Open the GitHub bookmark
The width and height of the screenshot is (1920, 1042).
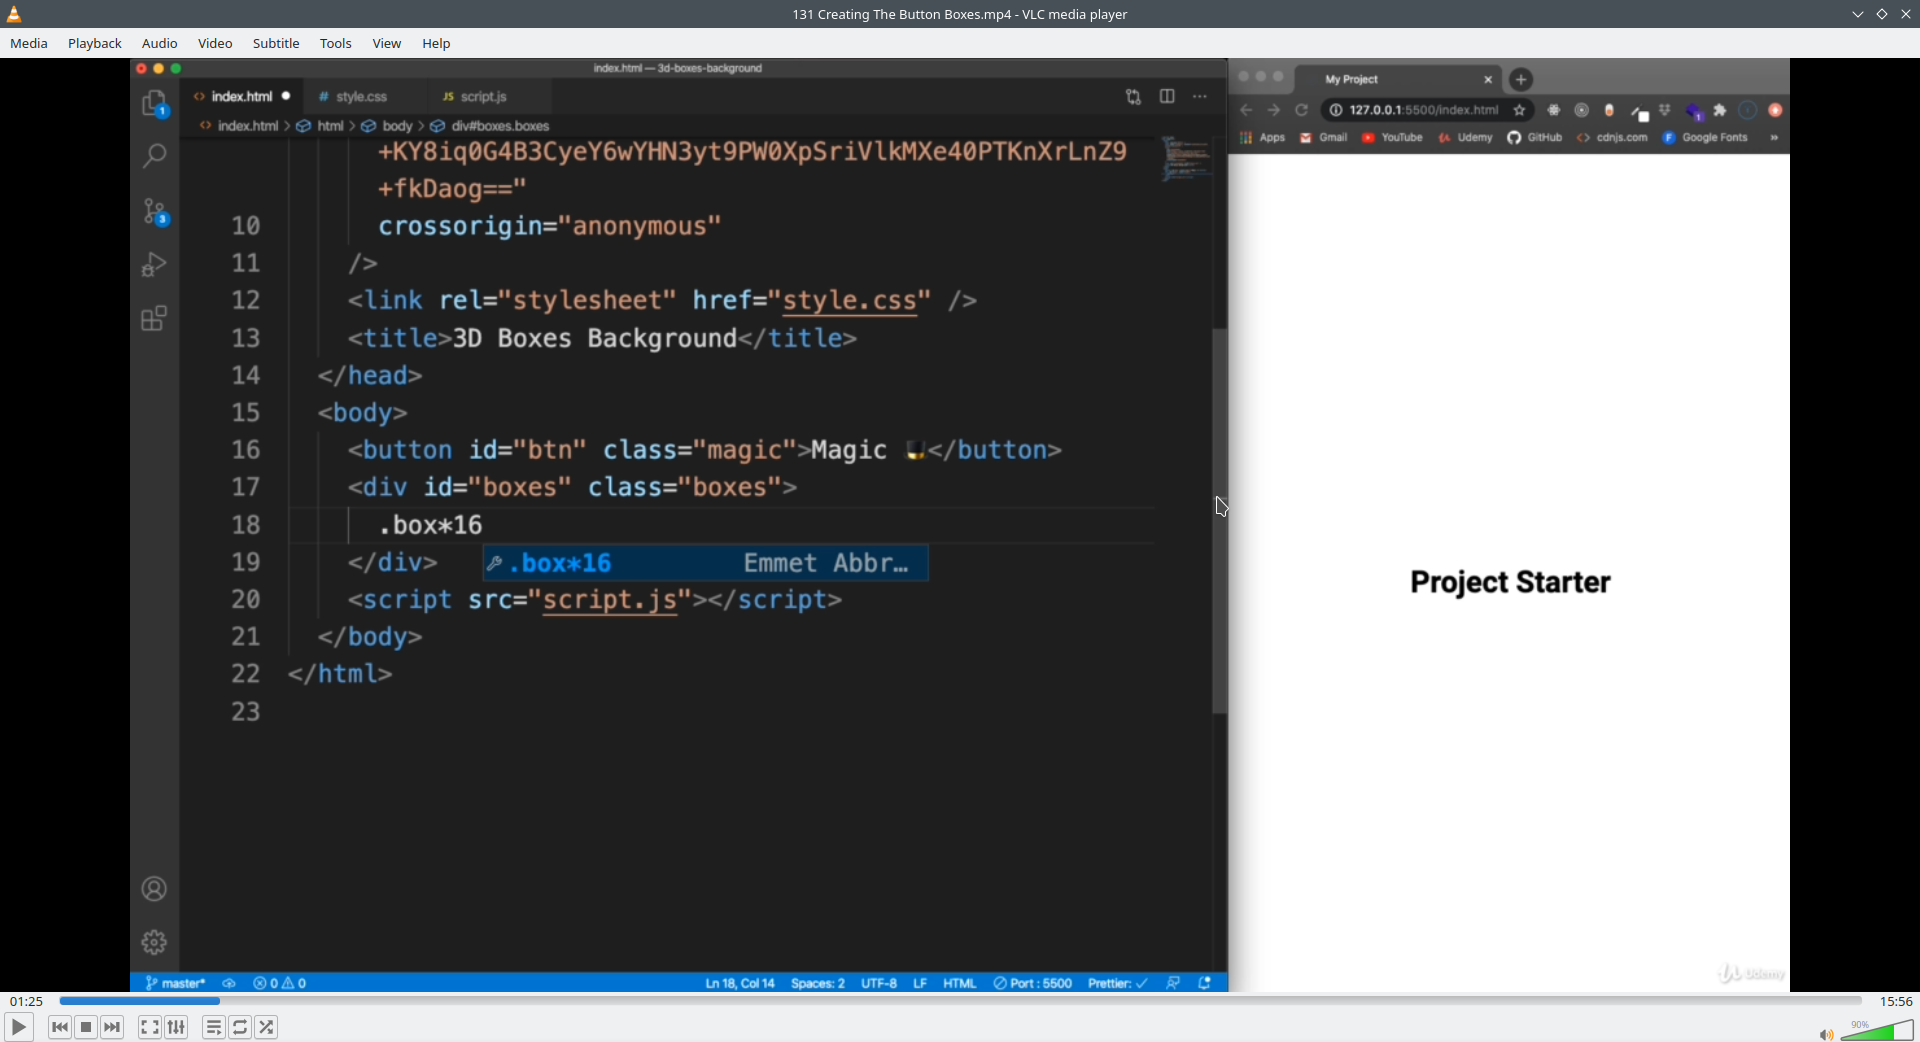click(1535, 138)
